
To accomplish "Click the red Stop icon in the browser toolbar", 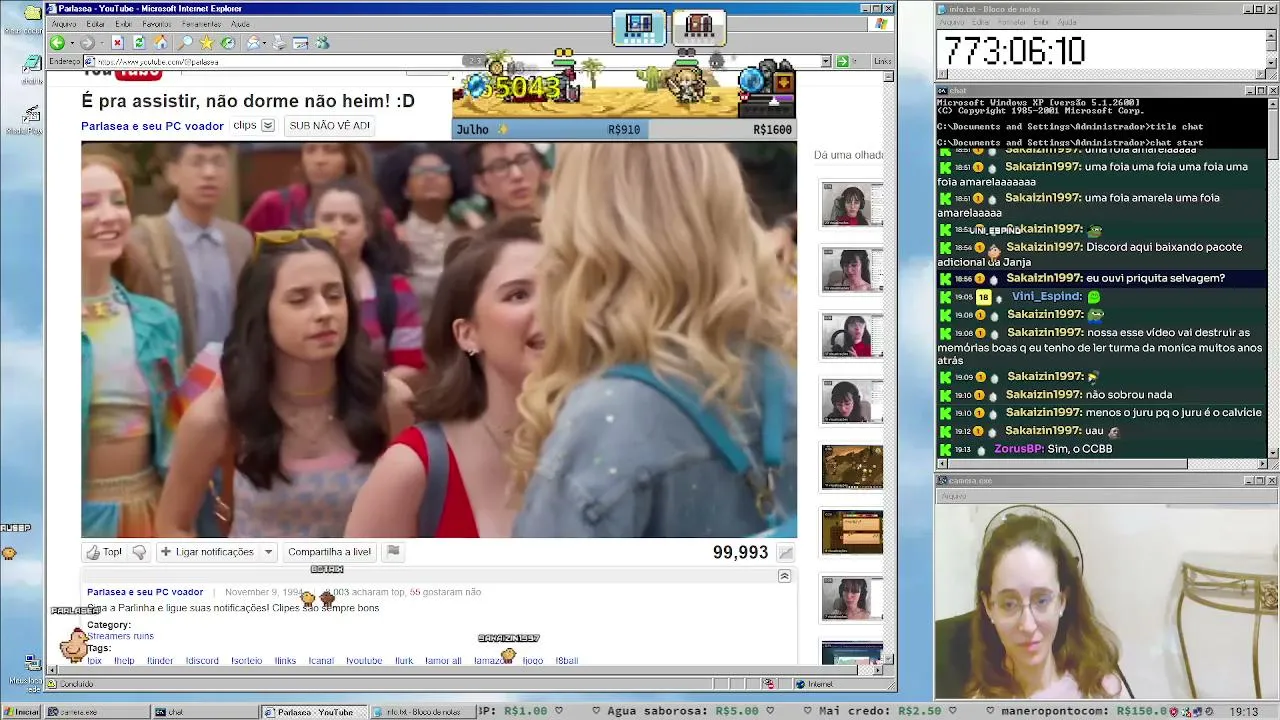I will tap(117, 43).
